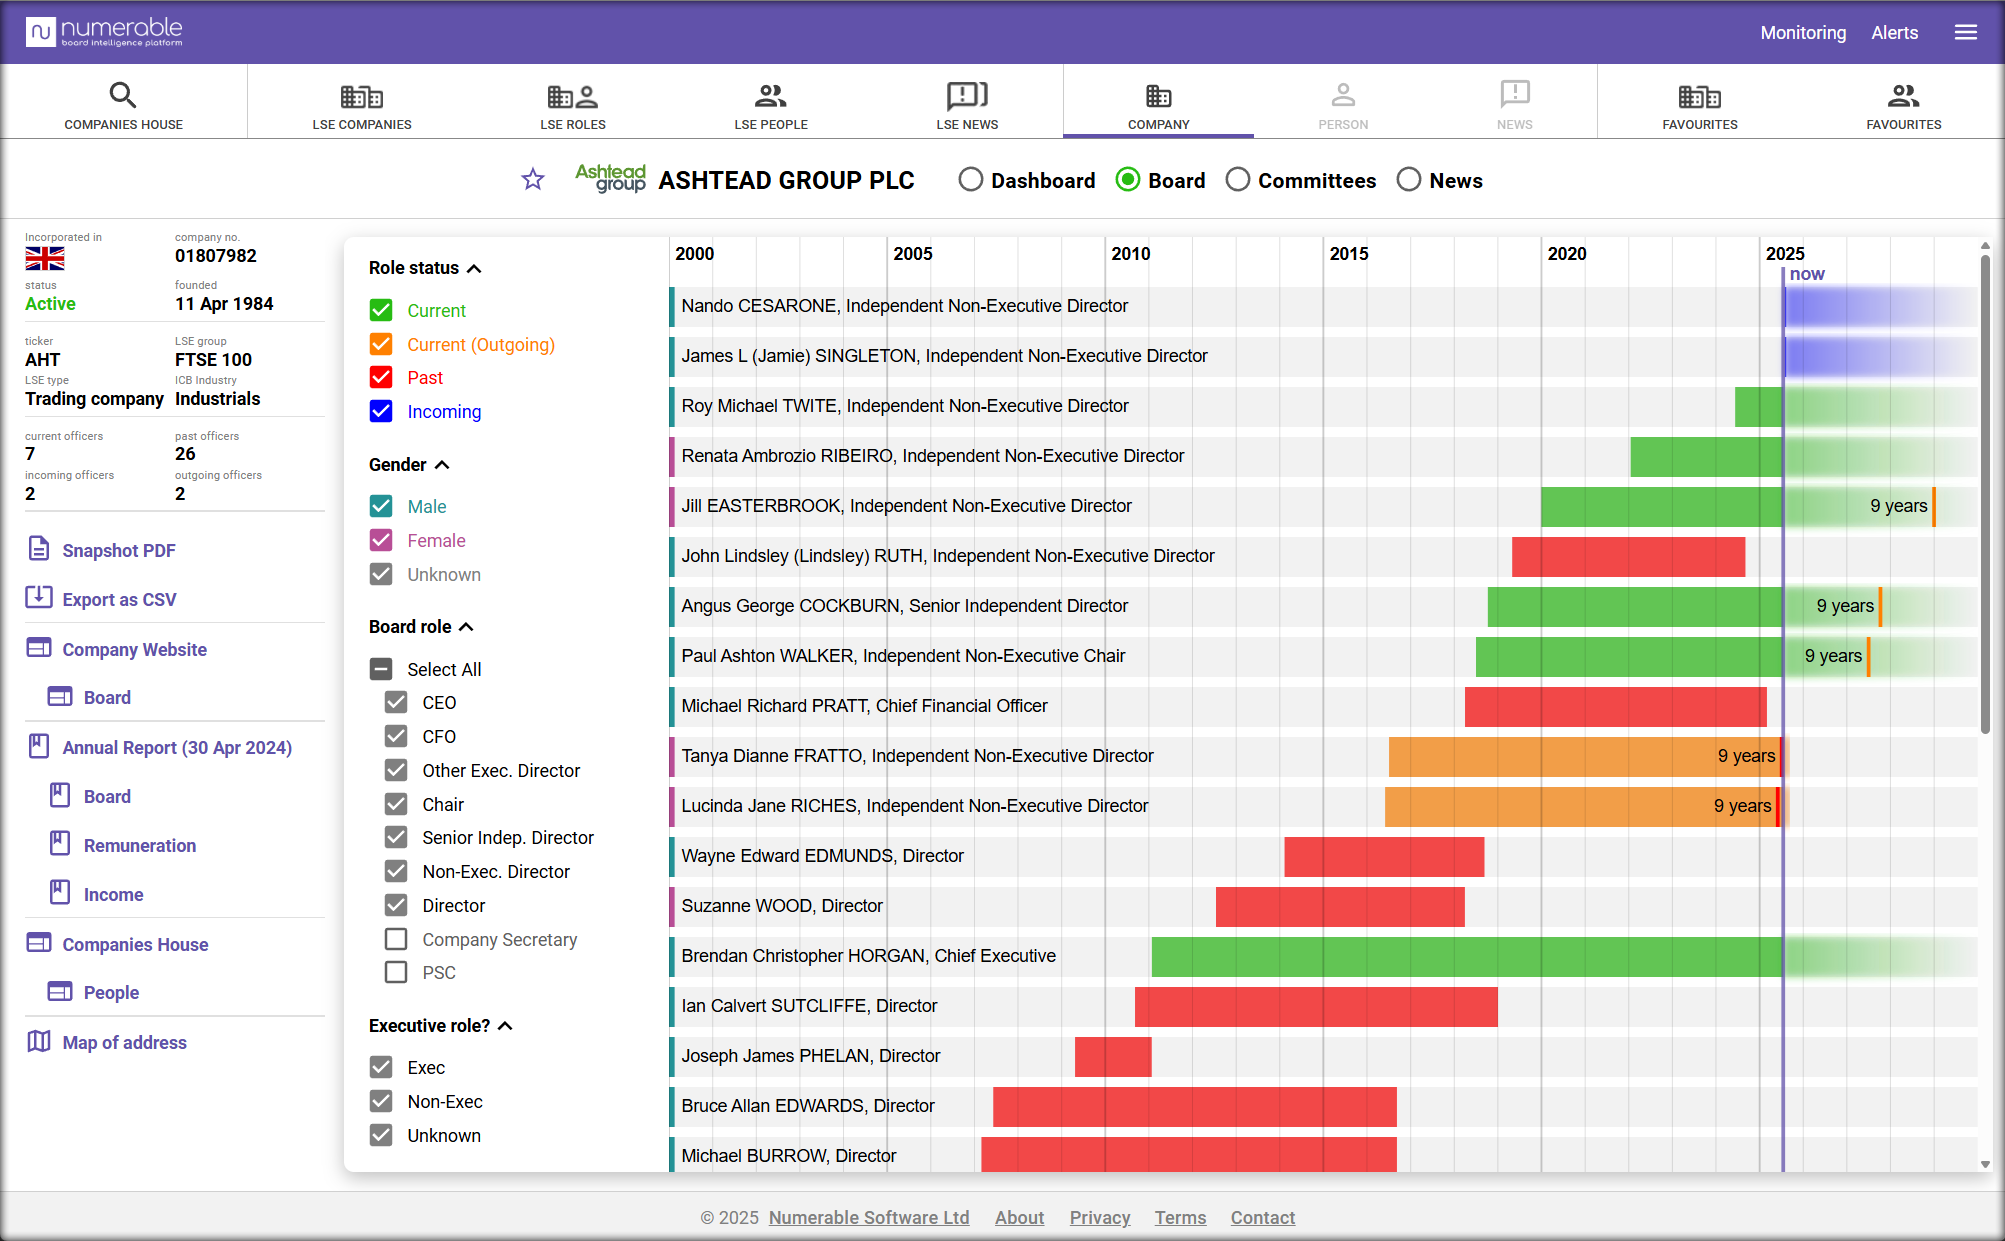Click the Ashtead group logo
The height and width of the screenshot is (1241, 2005).
pyautogui.click(x=611, y=178)
